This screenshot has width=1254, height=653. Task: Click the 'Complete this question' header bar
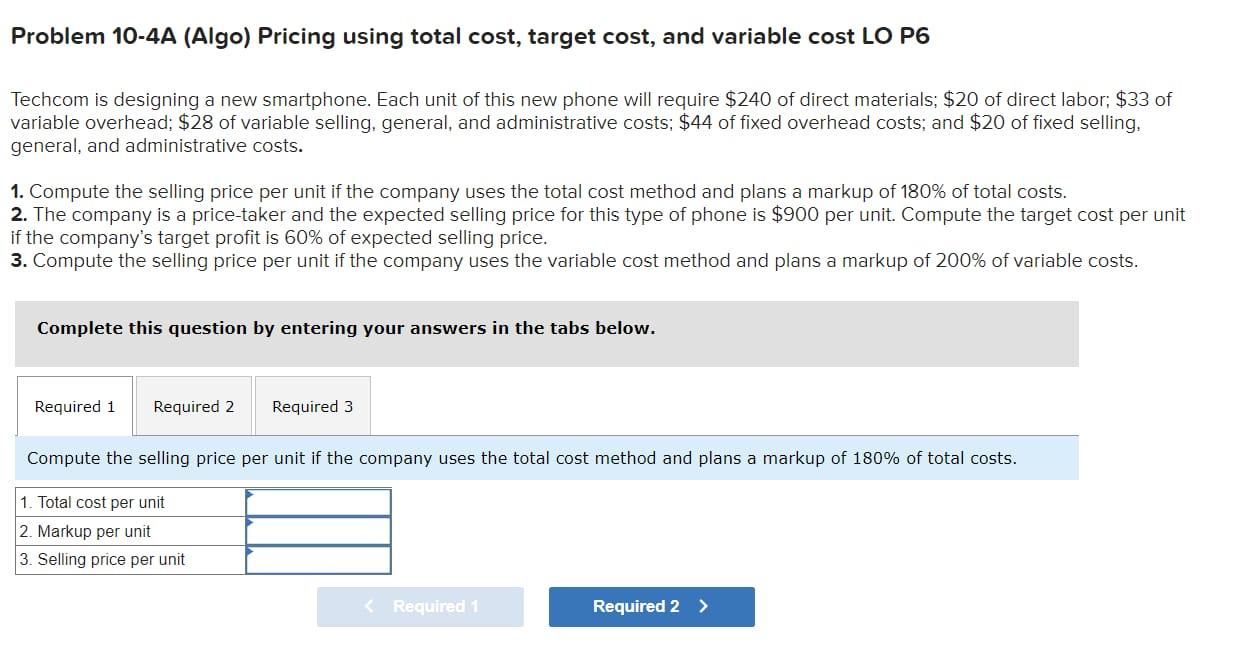(345, 327)
